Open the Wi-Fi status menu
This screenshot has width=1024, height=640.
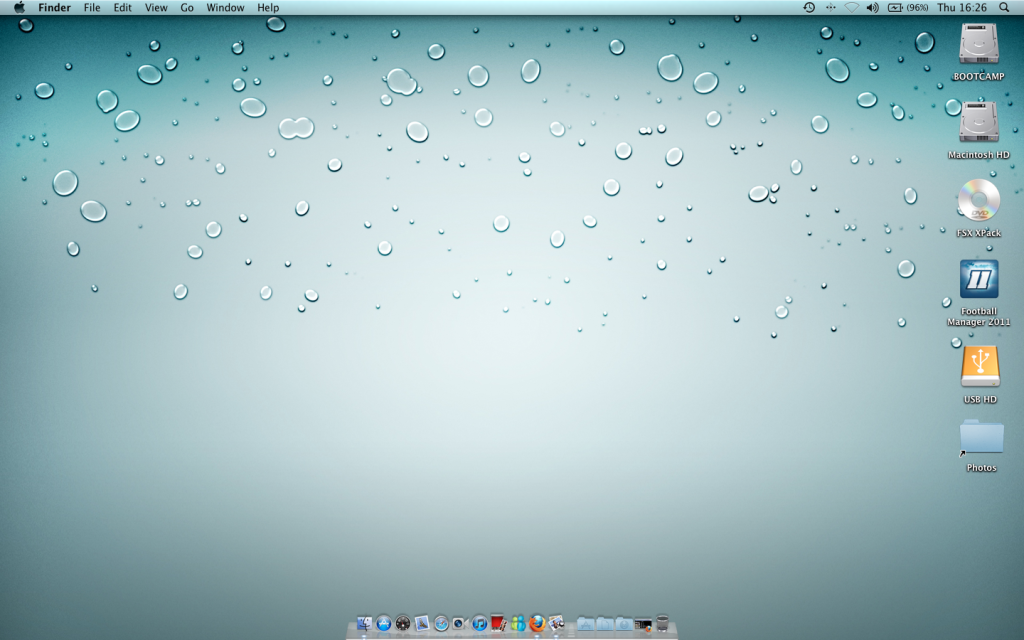[853, 7]
